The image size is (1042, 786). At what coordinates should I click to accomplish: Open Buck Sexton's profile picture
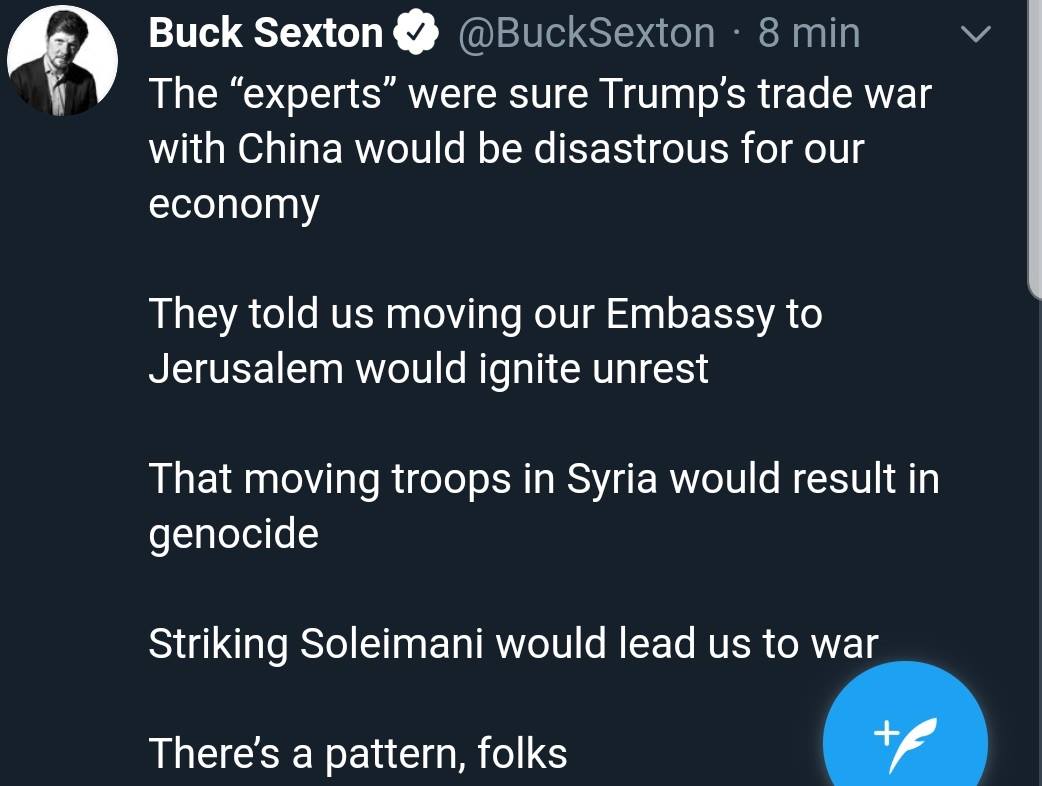[62, 60]
